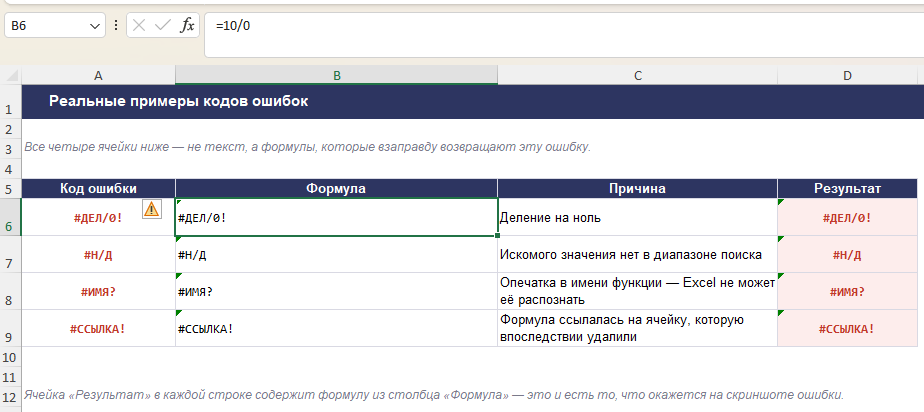Select the 'Результат' header cell
This screenshot has height=412, width=924.
click(x=847, y=189)
